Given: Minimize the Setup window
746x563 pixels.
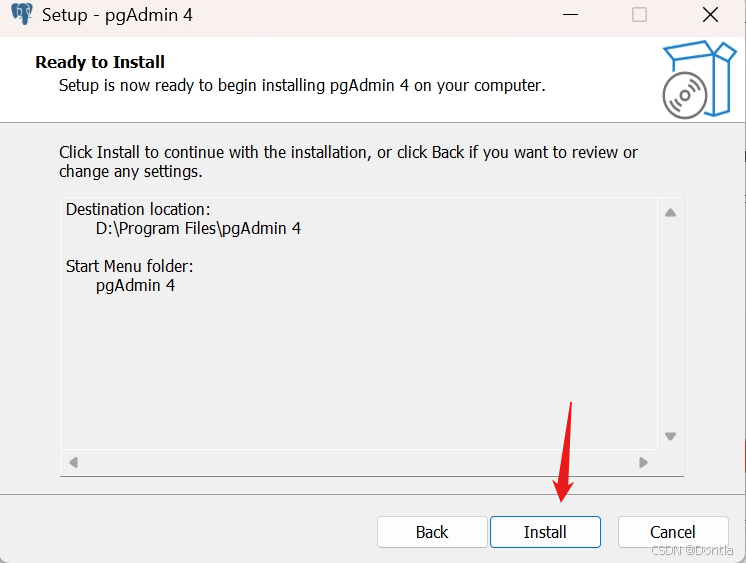Looking at the screenshot, I should tap(570, 15).
